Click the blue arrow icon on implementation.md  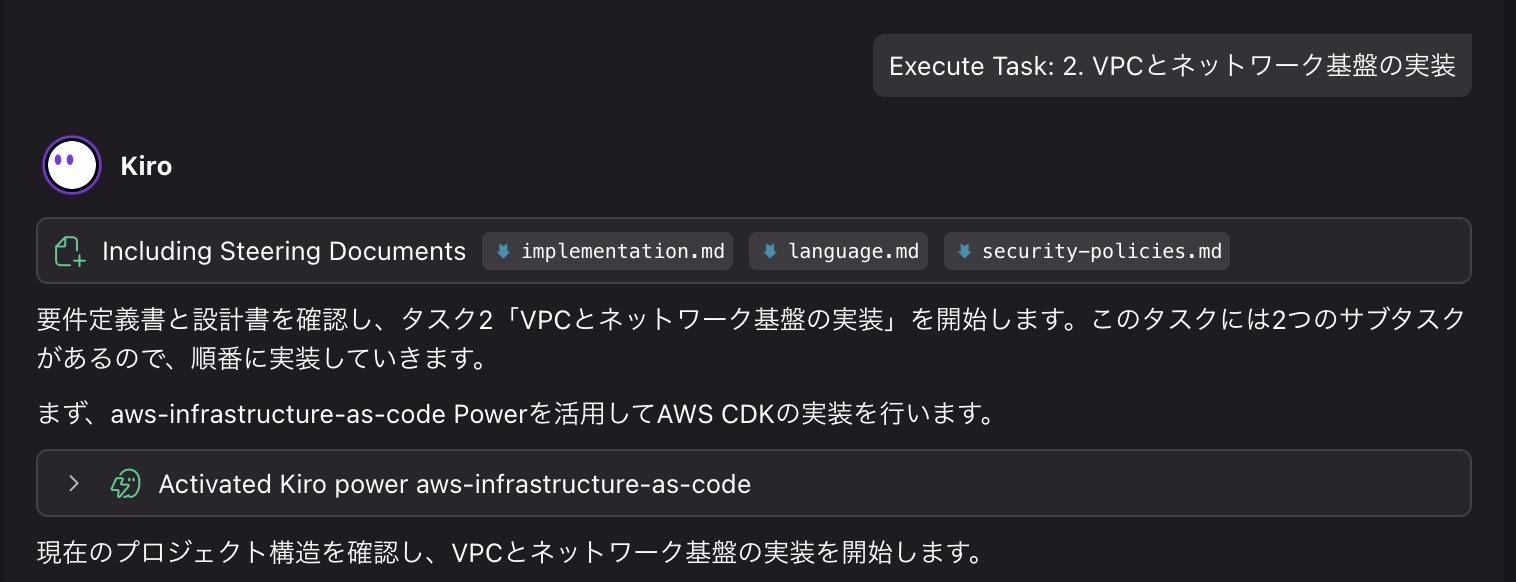click(x=502, y=251)
